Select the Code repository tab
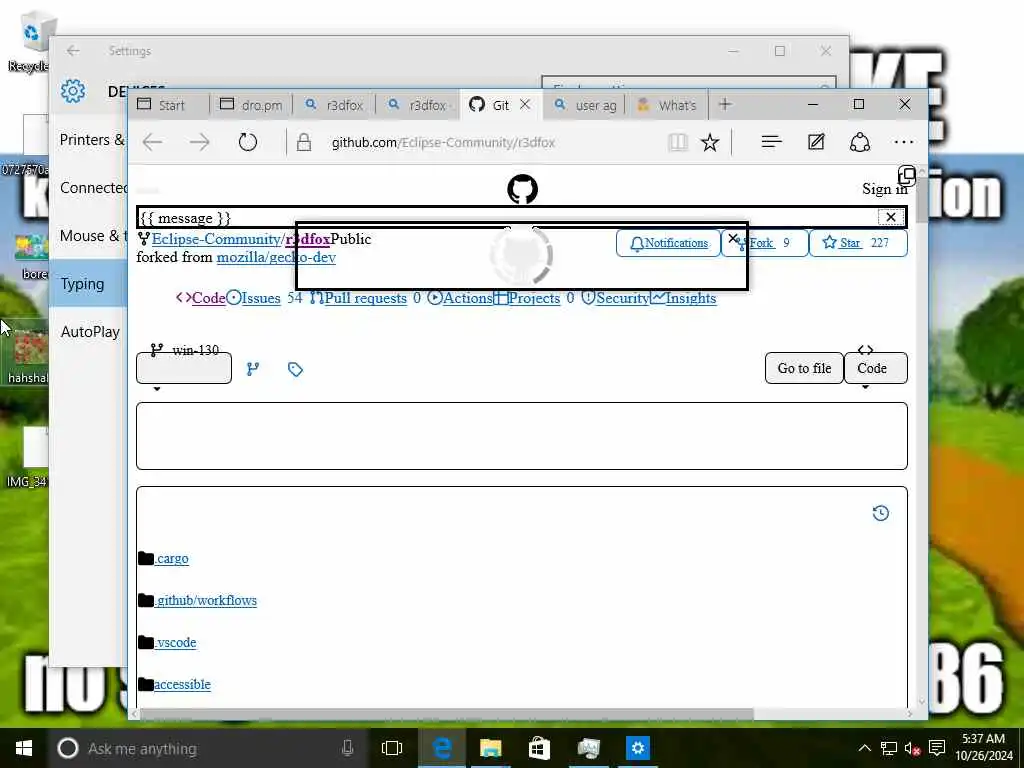Screen dimensions: 1024x768 point(200,298)
